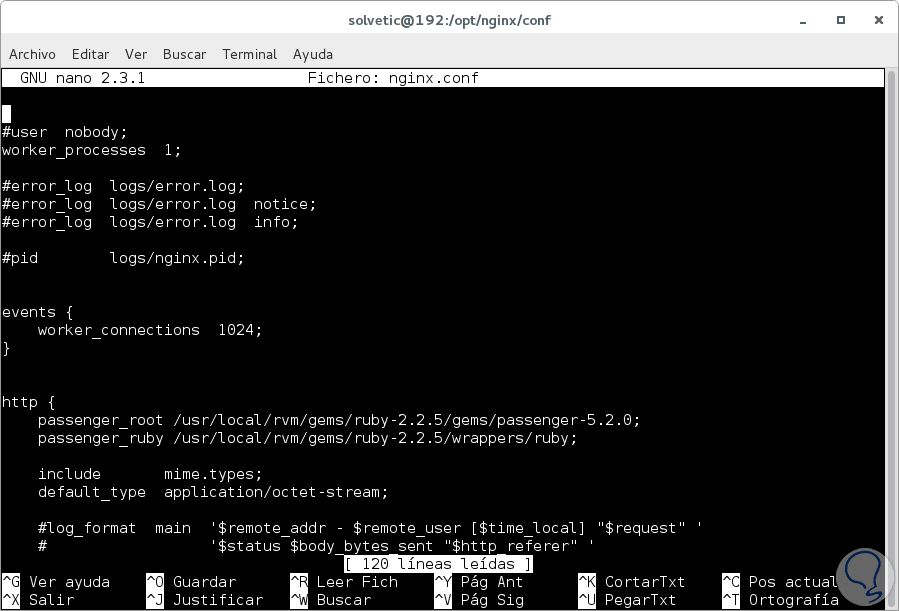Use the PegarTxt paste text shortcut
The height and width of the screenshot is (611, 899).
click(635, 599)
